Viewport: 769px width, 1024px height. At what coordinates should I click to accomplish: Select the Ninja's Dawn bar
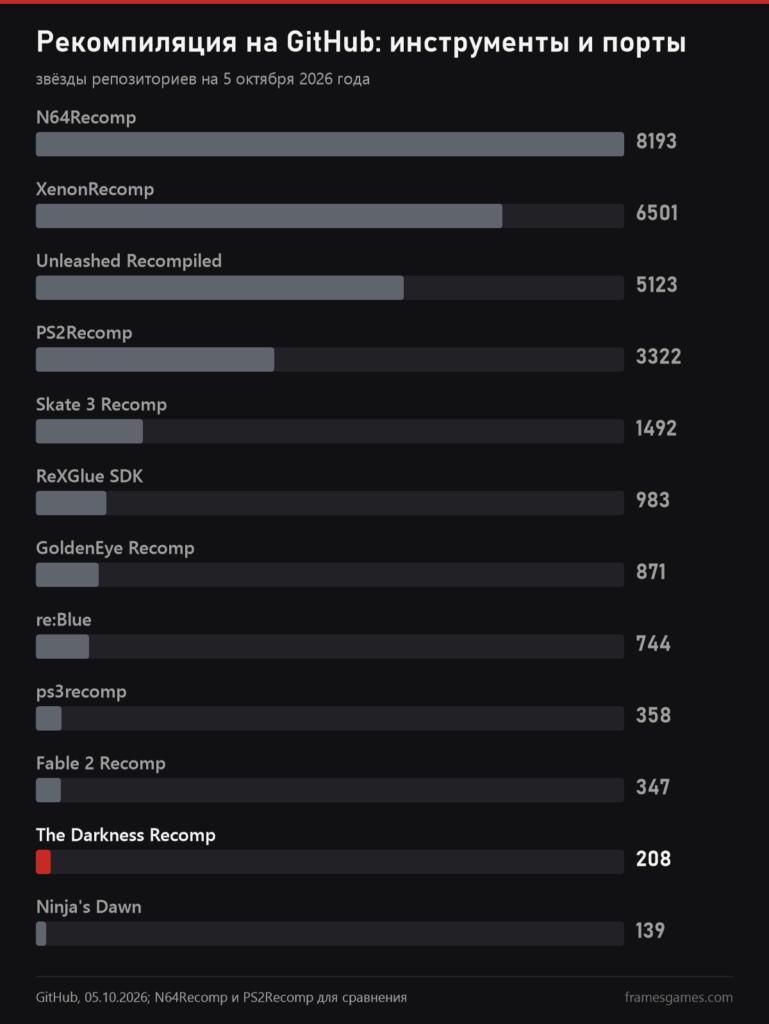pos(41,934)
